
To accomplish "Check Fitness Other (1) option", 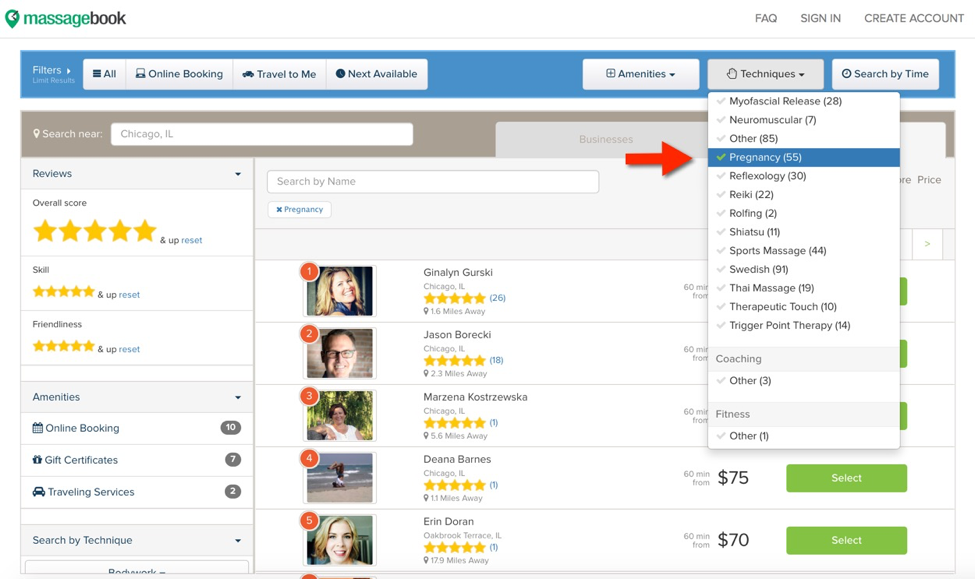I will [x=803, y=436].
